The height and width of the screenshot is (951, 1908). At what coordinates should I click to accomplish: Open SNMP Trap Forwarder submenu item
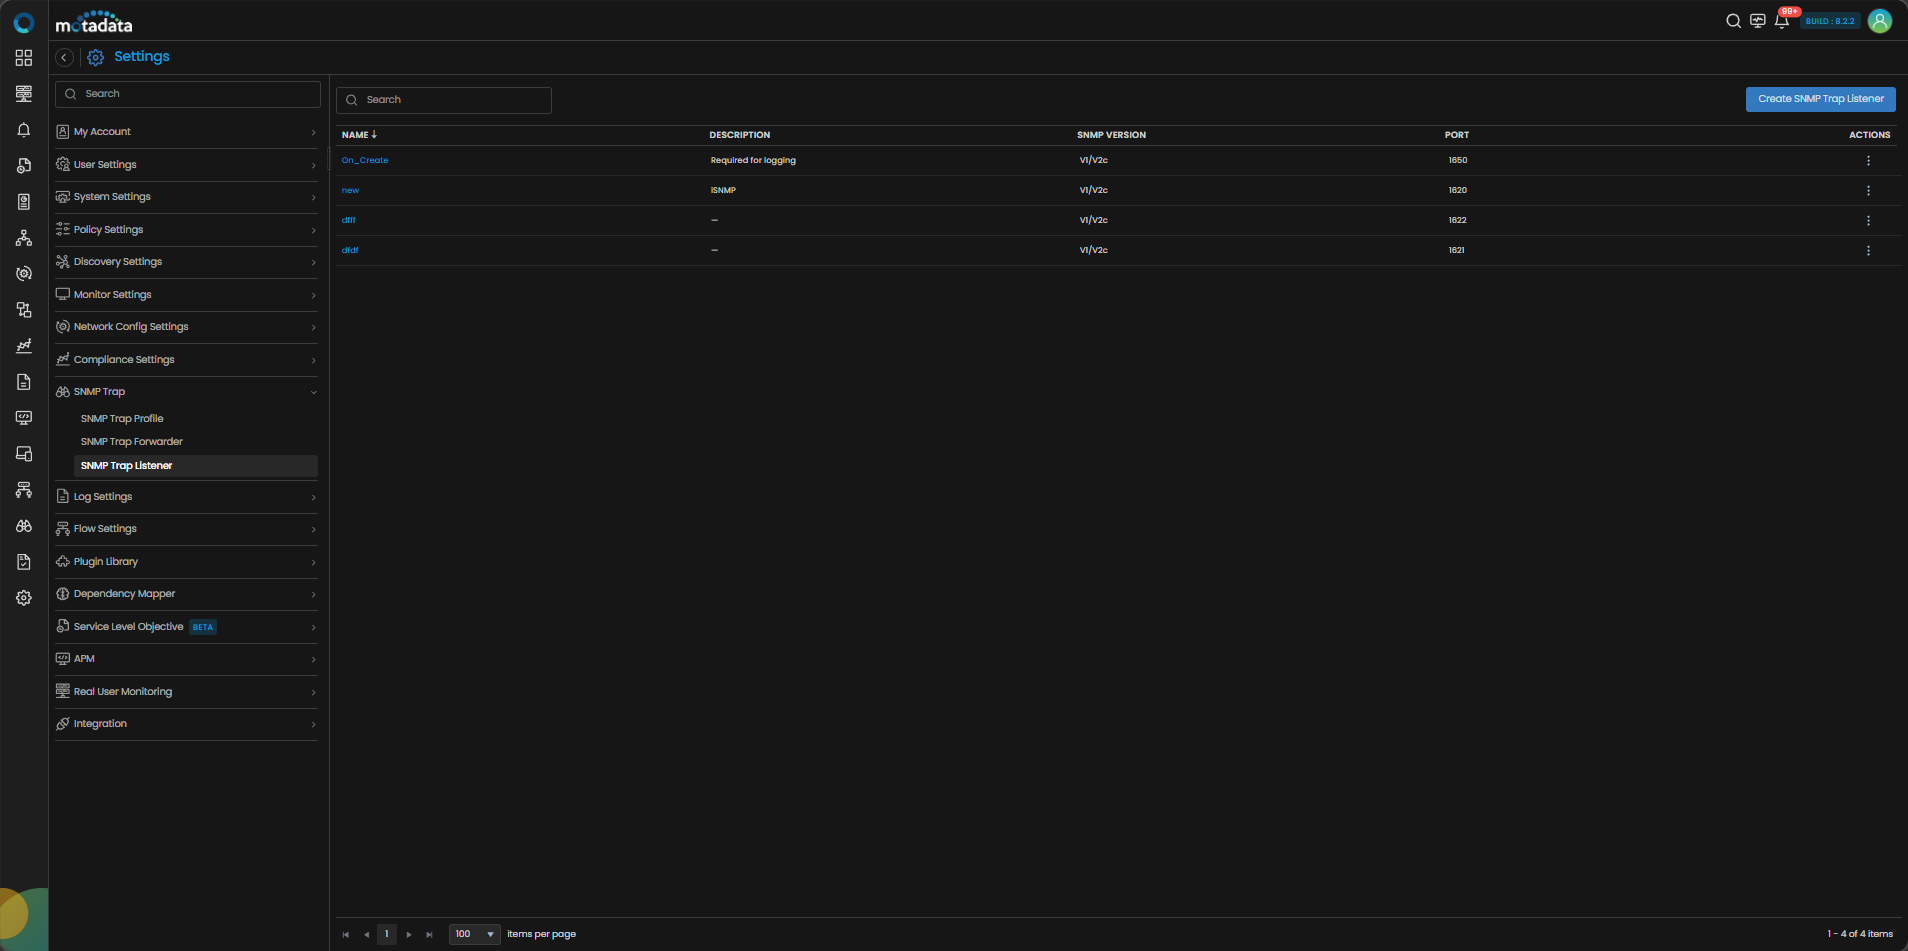coord(132,442)
